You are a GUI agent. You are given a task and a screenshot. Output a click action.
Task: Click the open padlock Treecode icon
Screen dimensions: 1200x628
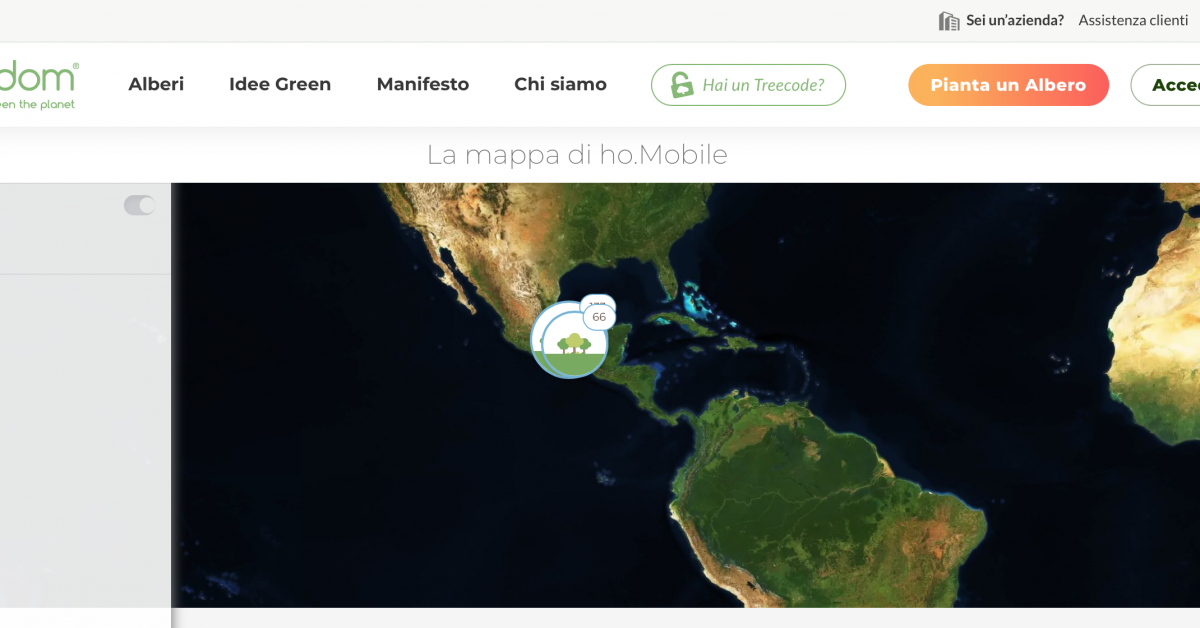pyautogui.click(x=682, y=85)
